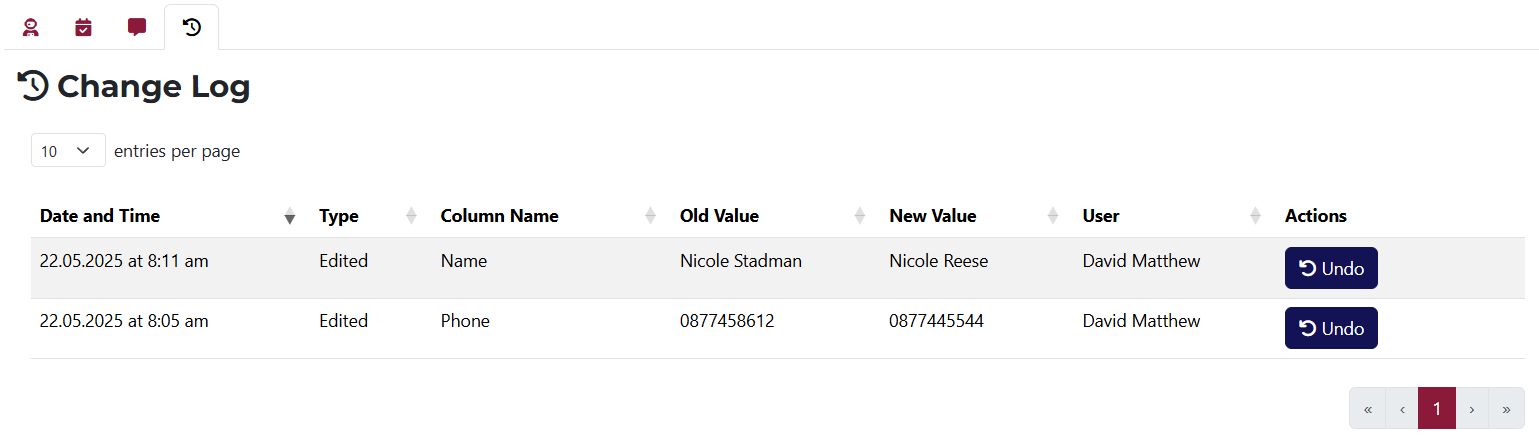Undo the Name change to Nicole Reese
1539x436 pixels.
coord(1331,268)
